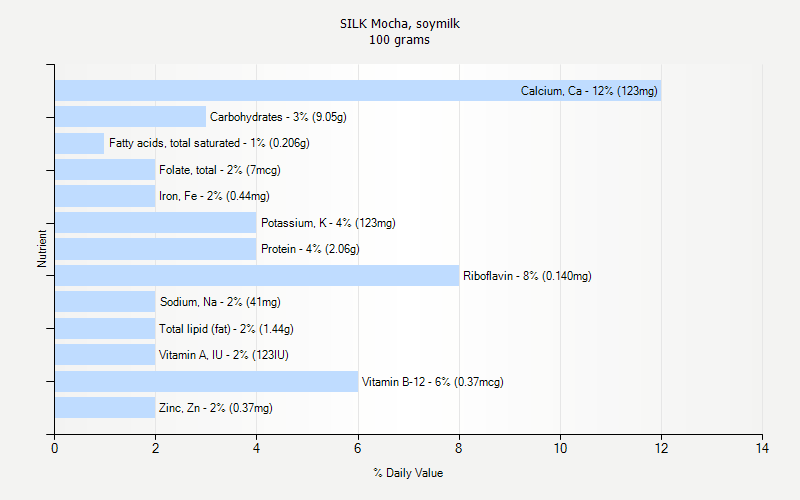Image resolution: width=800 pixels, height=500 pixels.
Task: Click the Zinc, Zn - 2% label
Action: pyautogui.click(x=216, y=408)
